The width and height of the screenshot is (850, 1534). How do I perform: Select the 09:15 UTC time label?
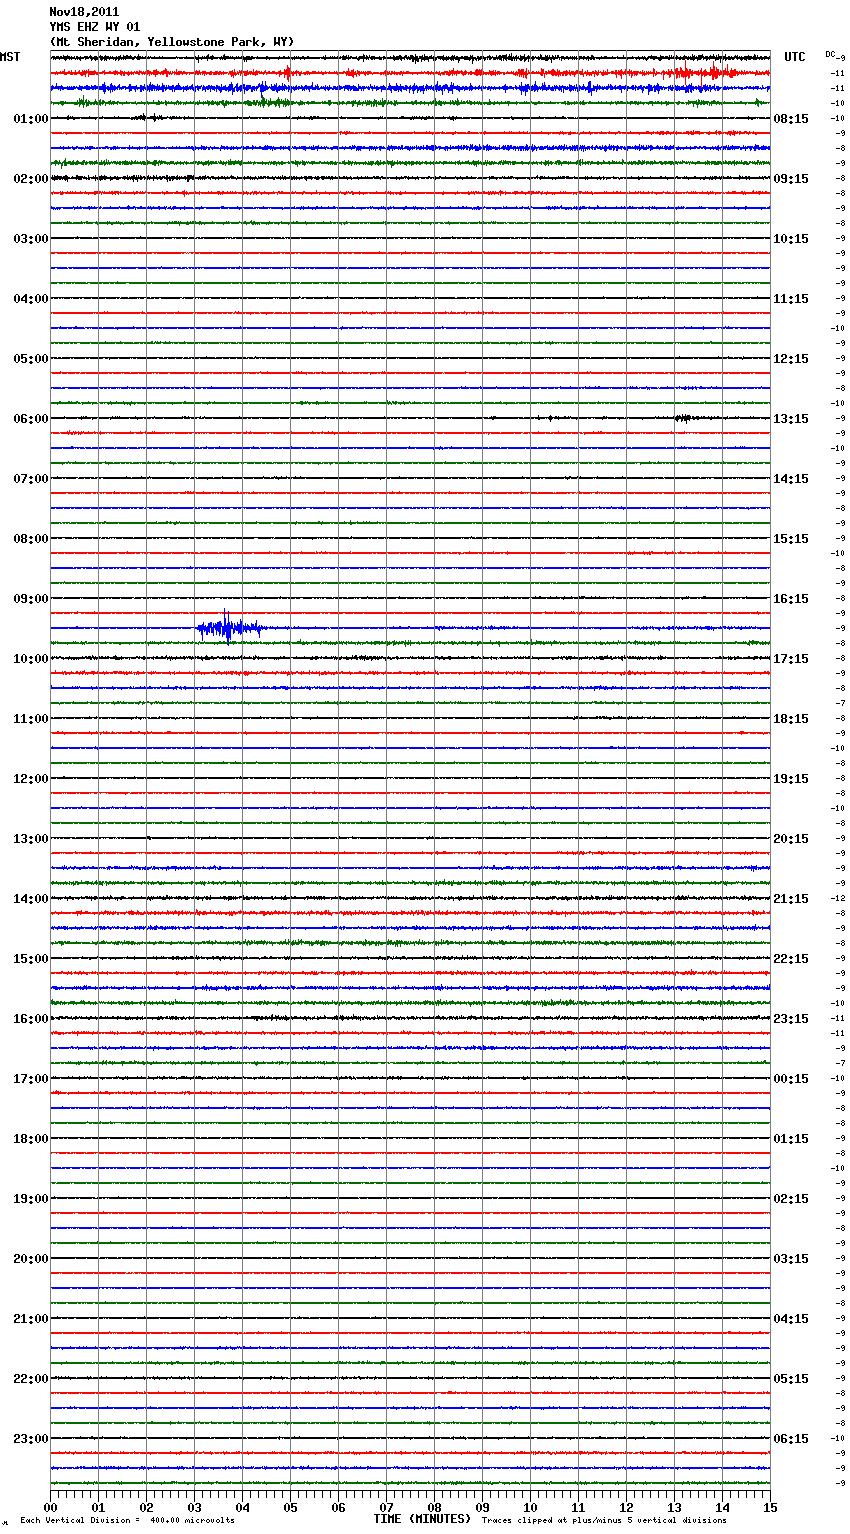pos(791,179)
